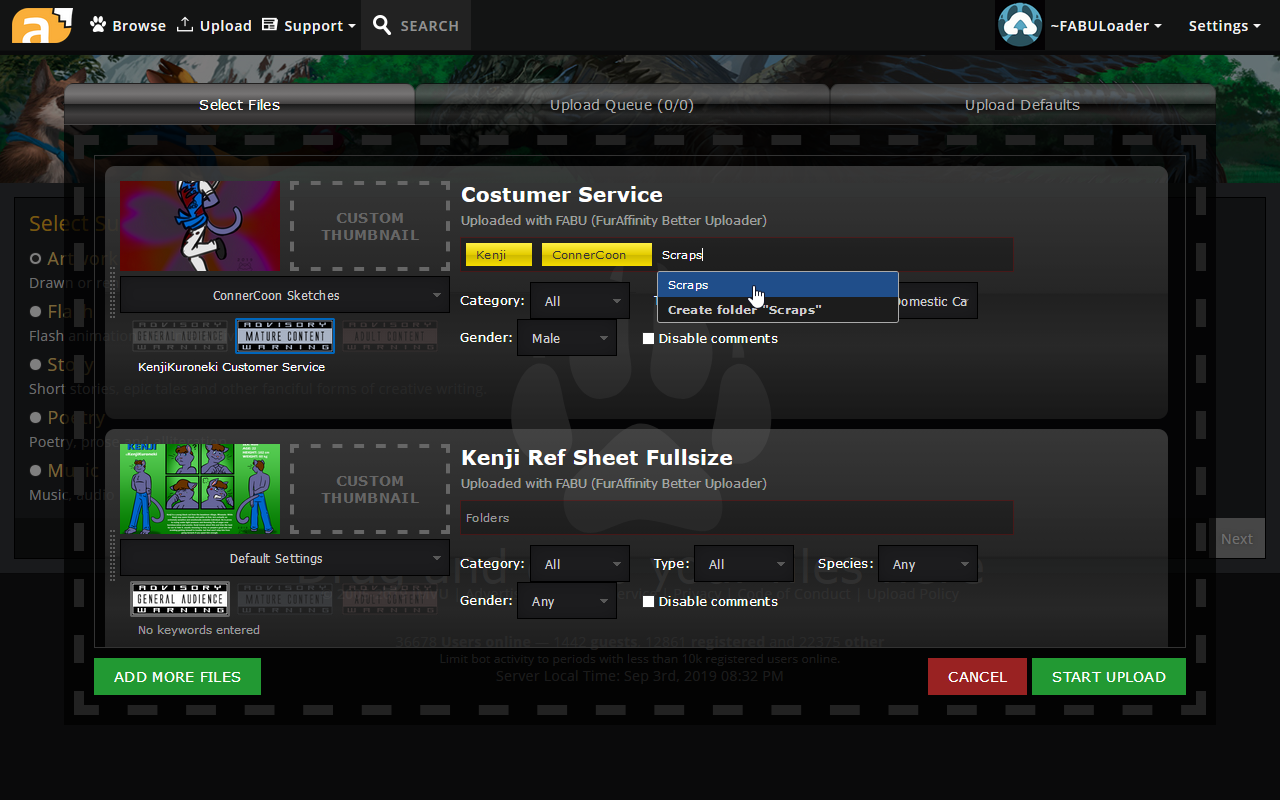This screenshot has width=1280, height=800.
Task: Select Adult Content rating for Kenji Ref Sheet
Action: point(390,599)
